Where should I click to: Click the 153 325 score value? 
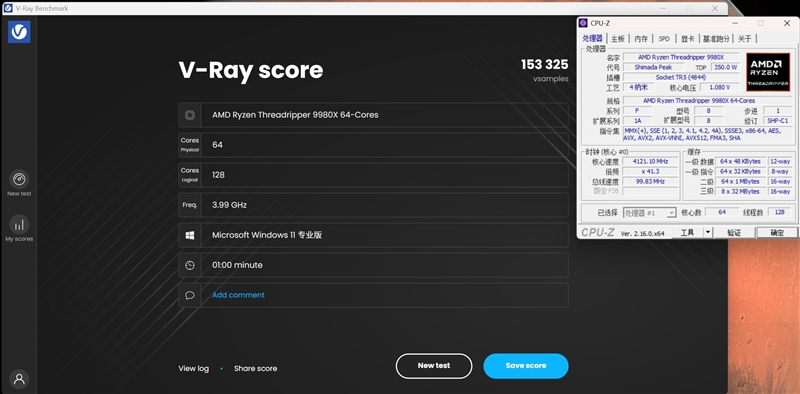544,65
